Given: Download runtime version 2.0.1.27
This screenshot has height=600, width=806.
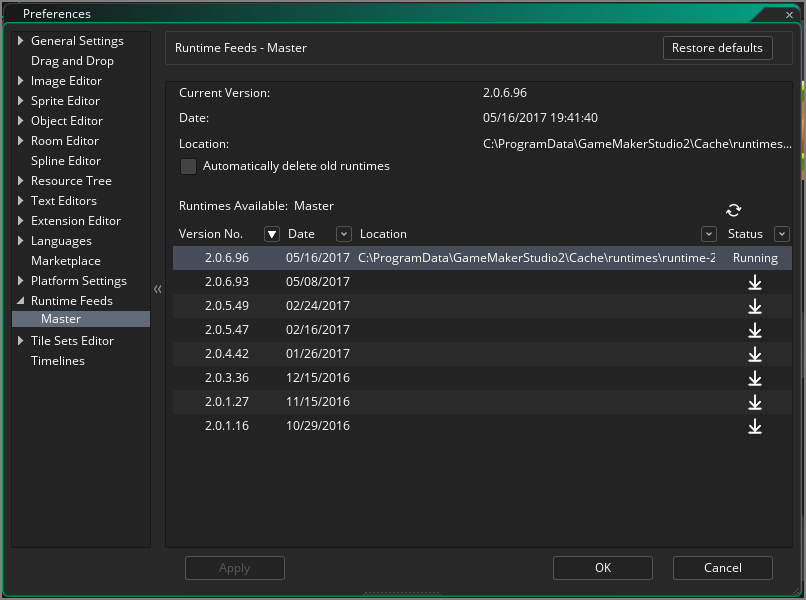Looking at the screenshot, I should pyautogui.click(x=755, y=402).
